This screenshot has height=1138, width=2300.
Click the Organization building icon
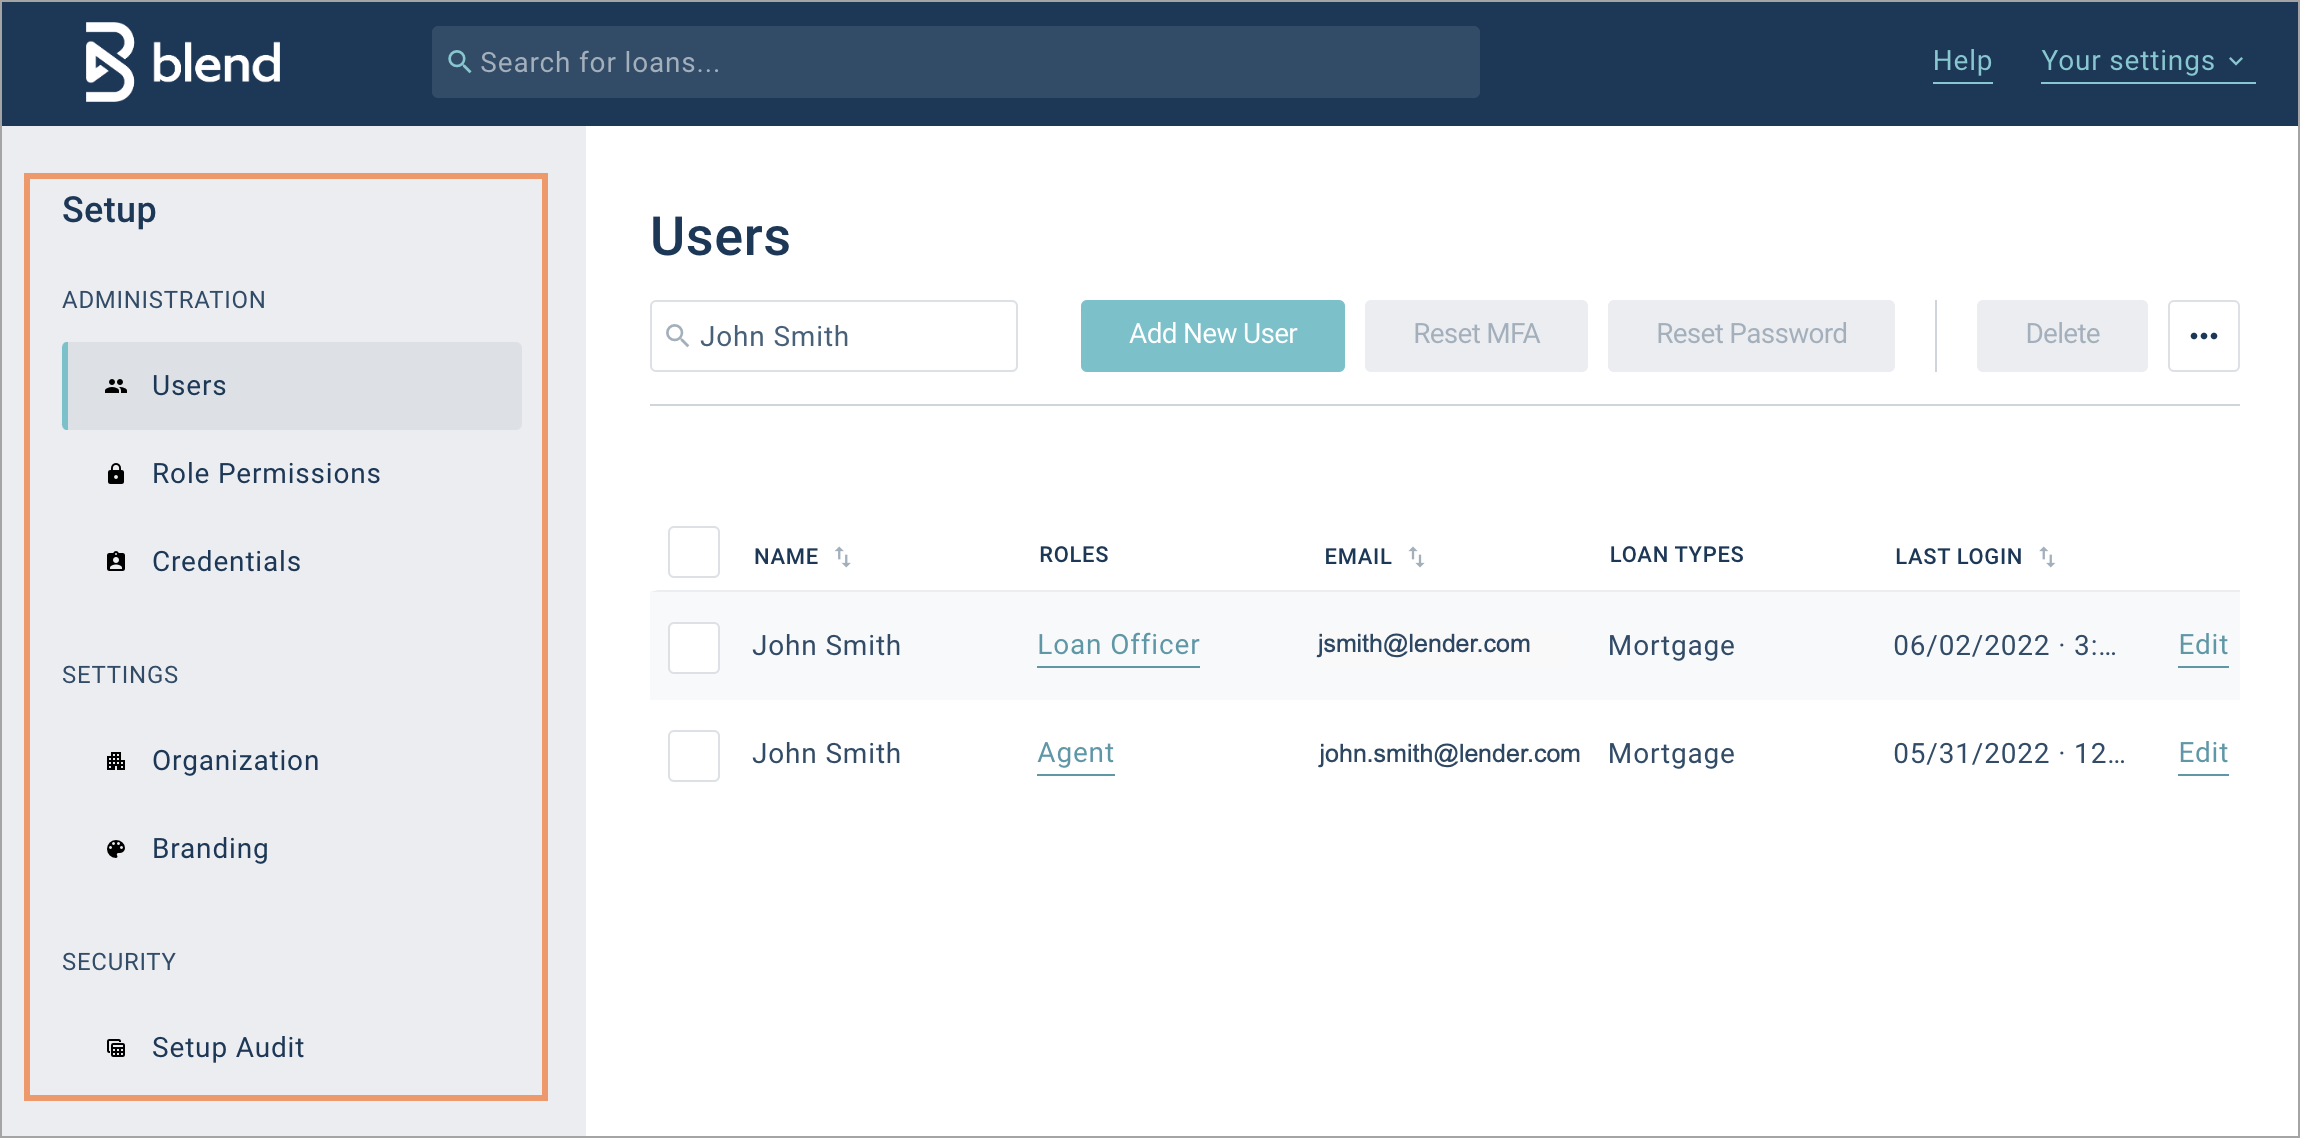116,761
